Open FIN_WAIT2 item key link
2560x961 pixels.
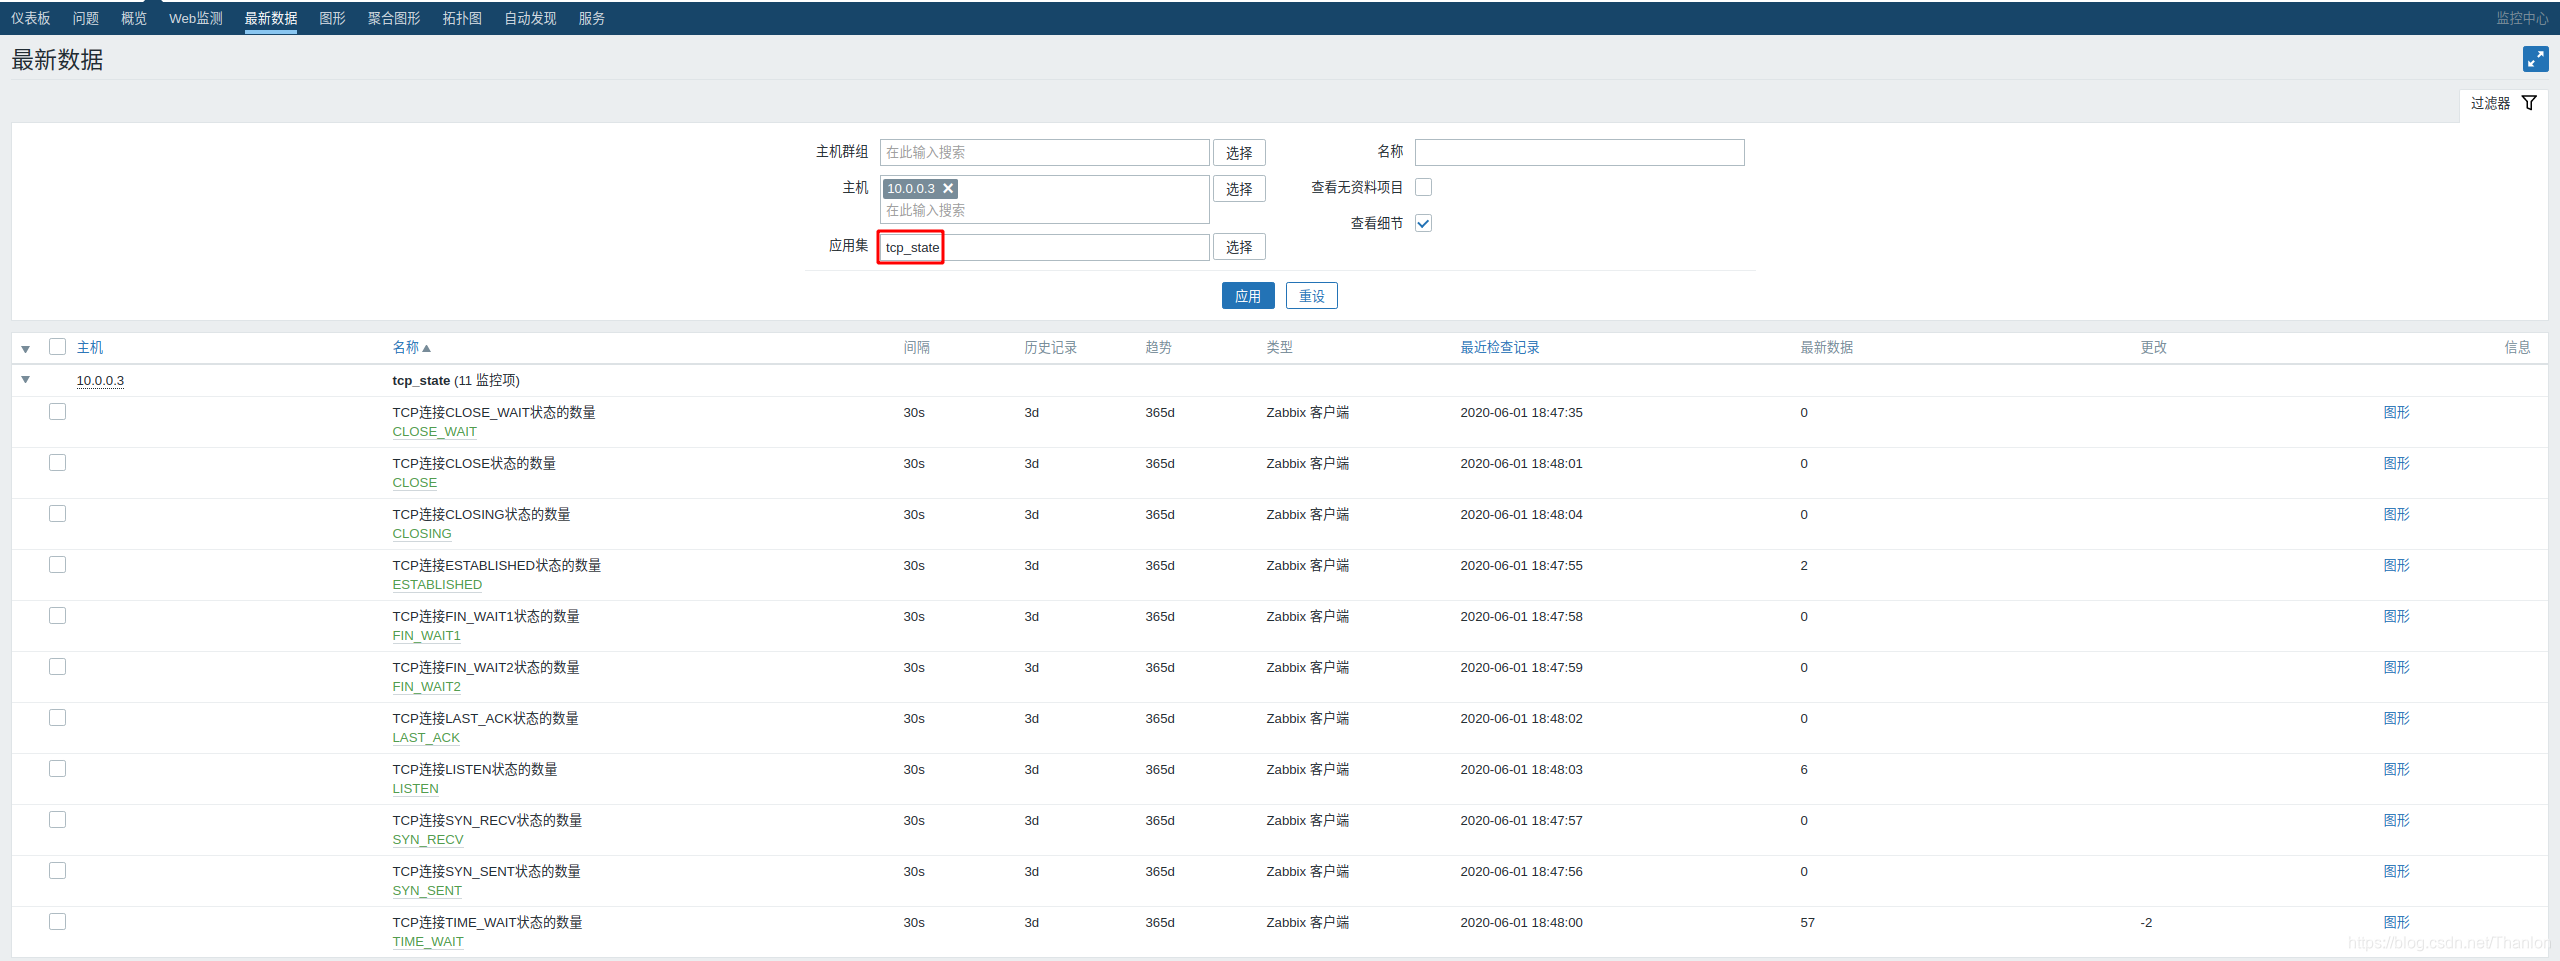(426, 687)
